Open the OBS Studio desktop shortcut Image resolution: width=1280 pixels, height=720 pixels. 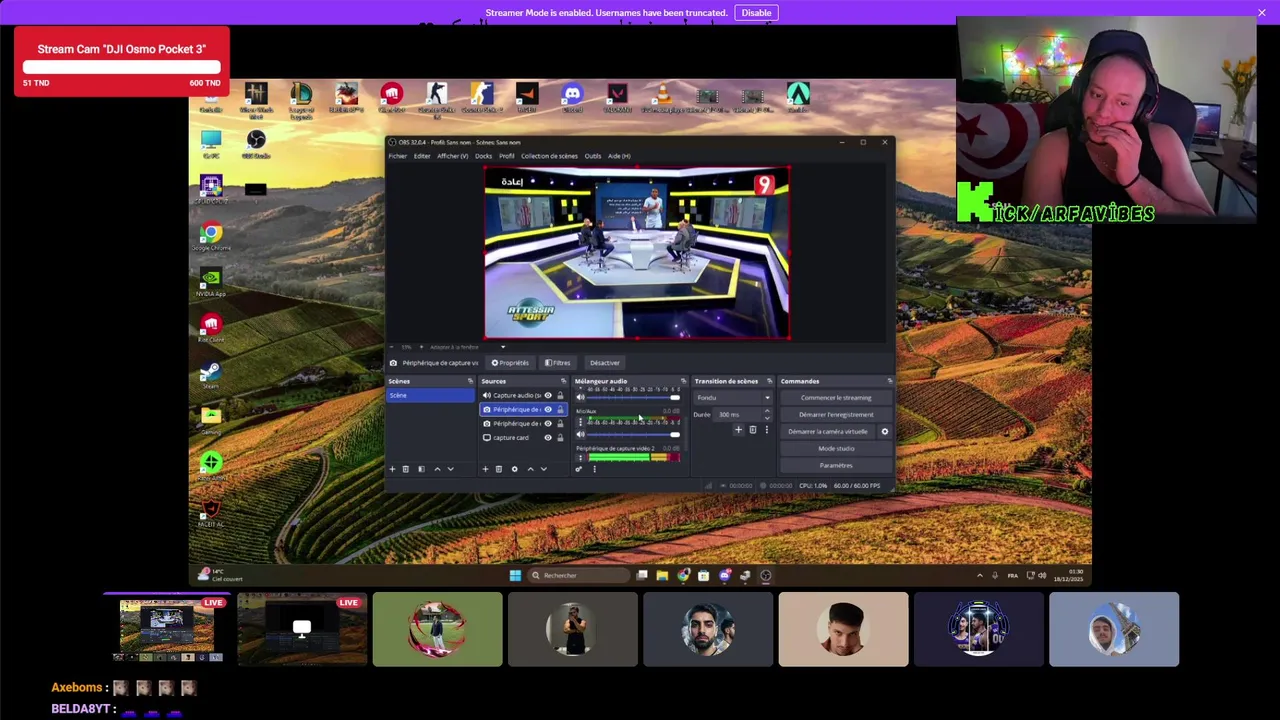pyautogui.click(x=256, y=143)
